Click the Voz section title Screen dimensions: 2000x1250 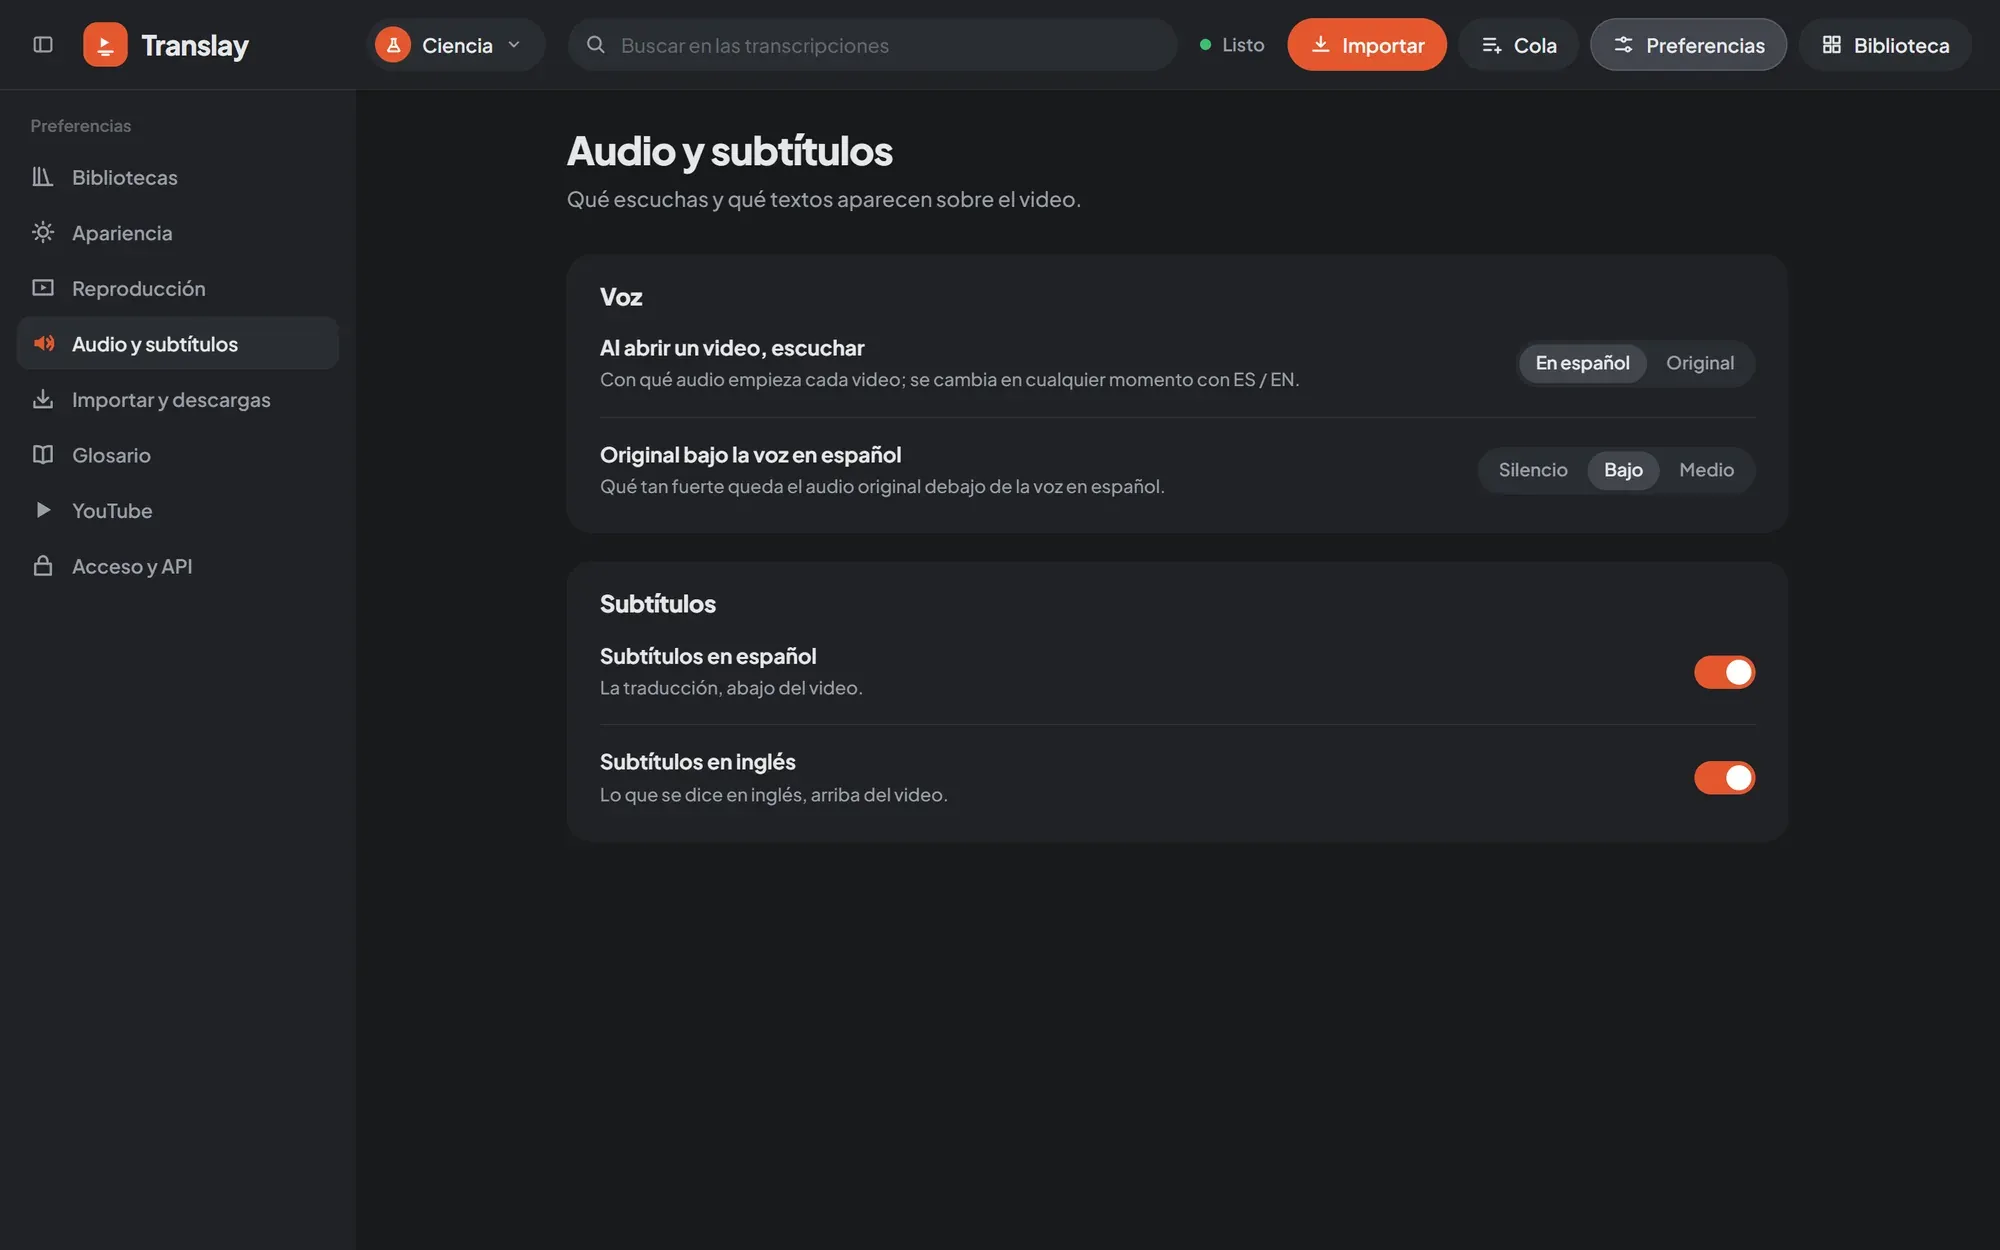click(x=621, y=297)
